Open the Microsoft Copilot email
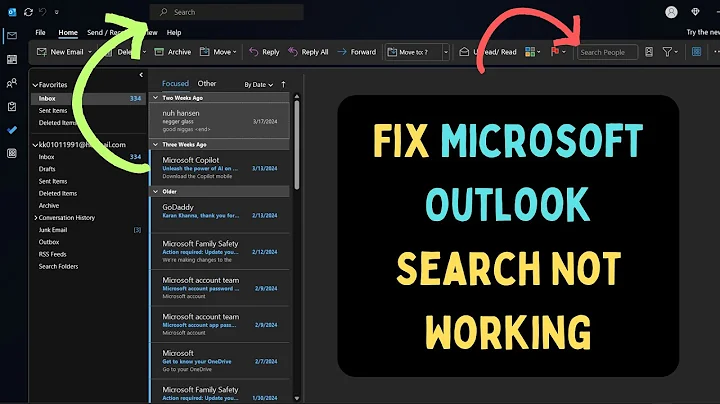 click(219, 168)
